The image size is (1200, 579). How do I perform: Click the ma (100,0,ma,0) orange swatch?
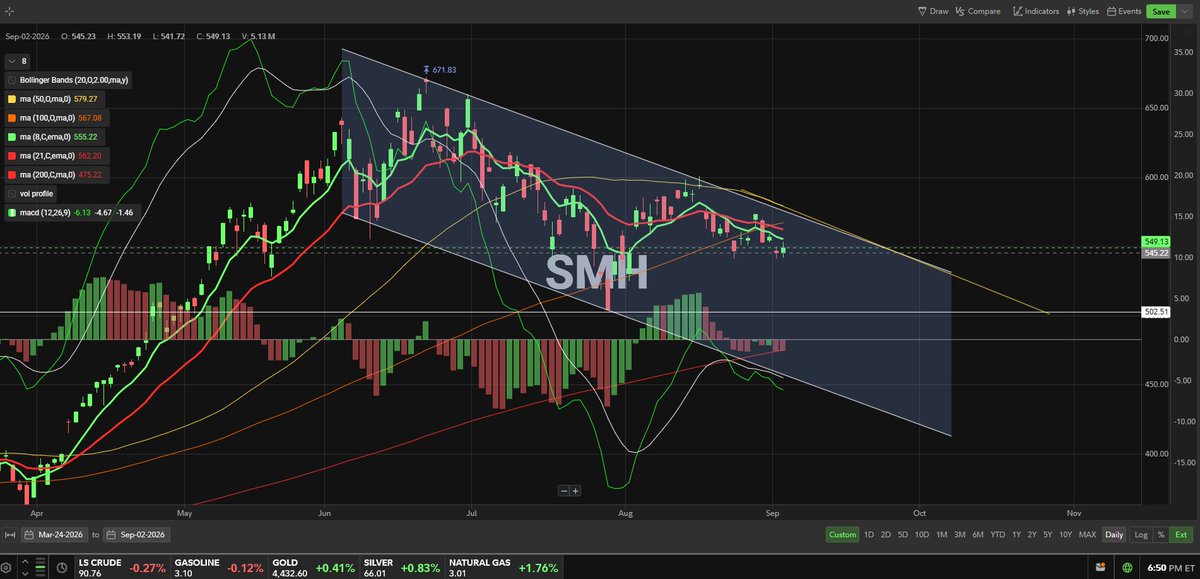[x=12, y=118]
